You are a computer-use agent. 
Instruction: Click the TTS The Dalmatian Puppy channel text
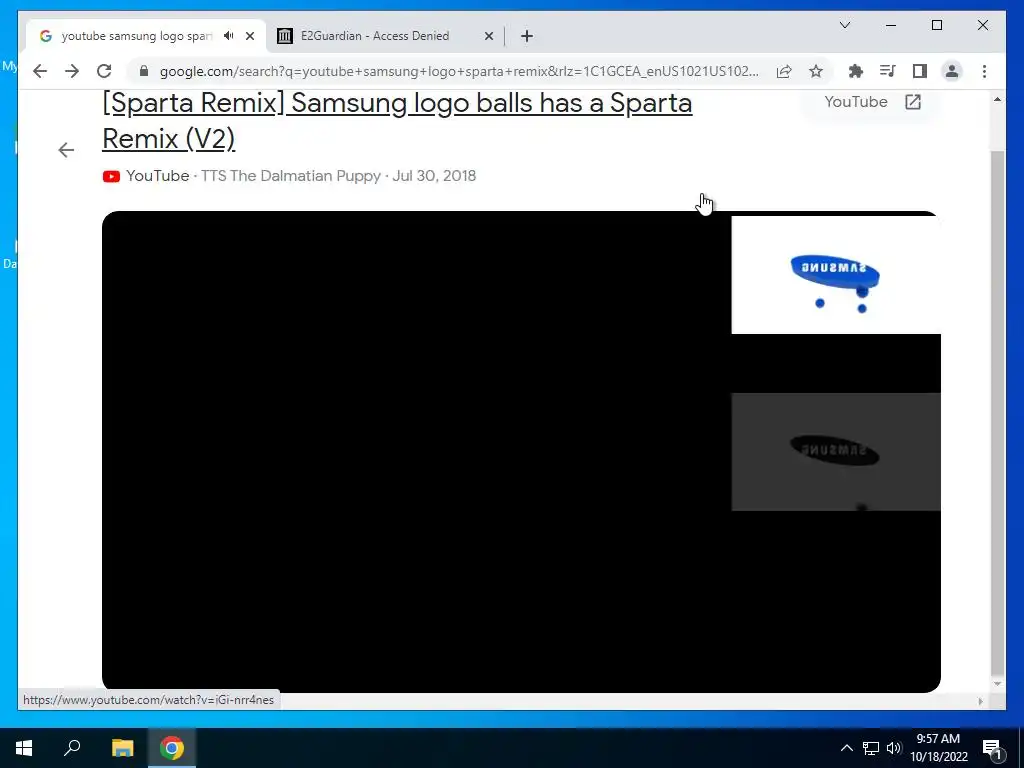pyautogui.click(x=291, y=176)
